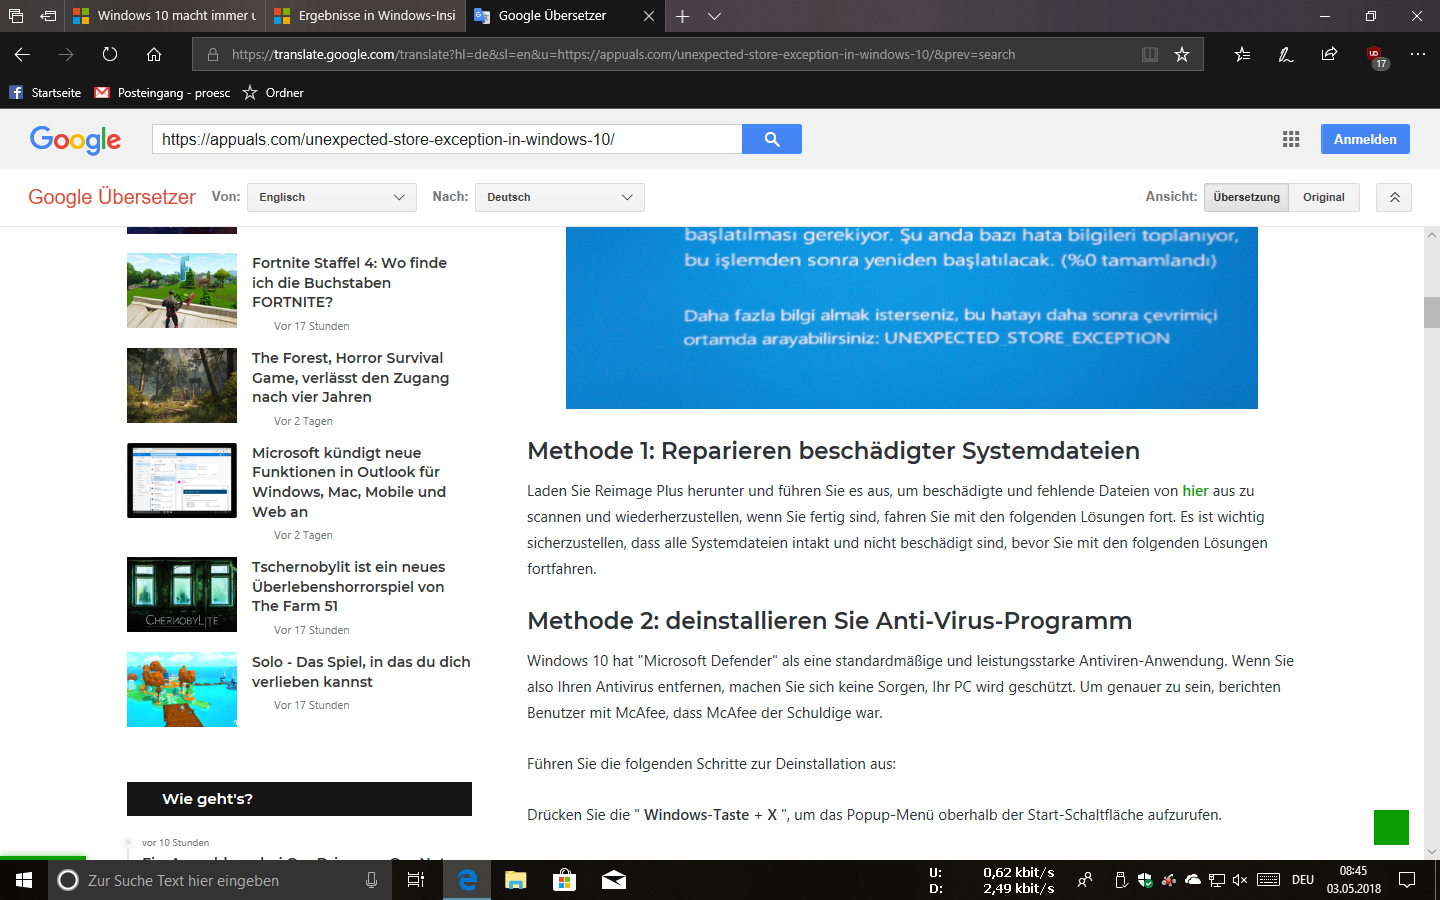Screen dimensions: 1440x900
Task: Open the Ordner favorites folder
Action: pos(273,93)
